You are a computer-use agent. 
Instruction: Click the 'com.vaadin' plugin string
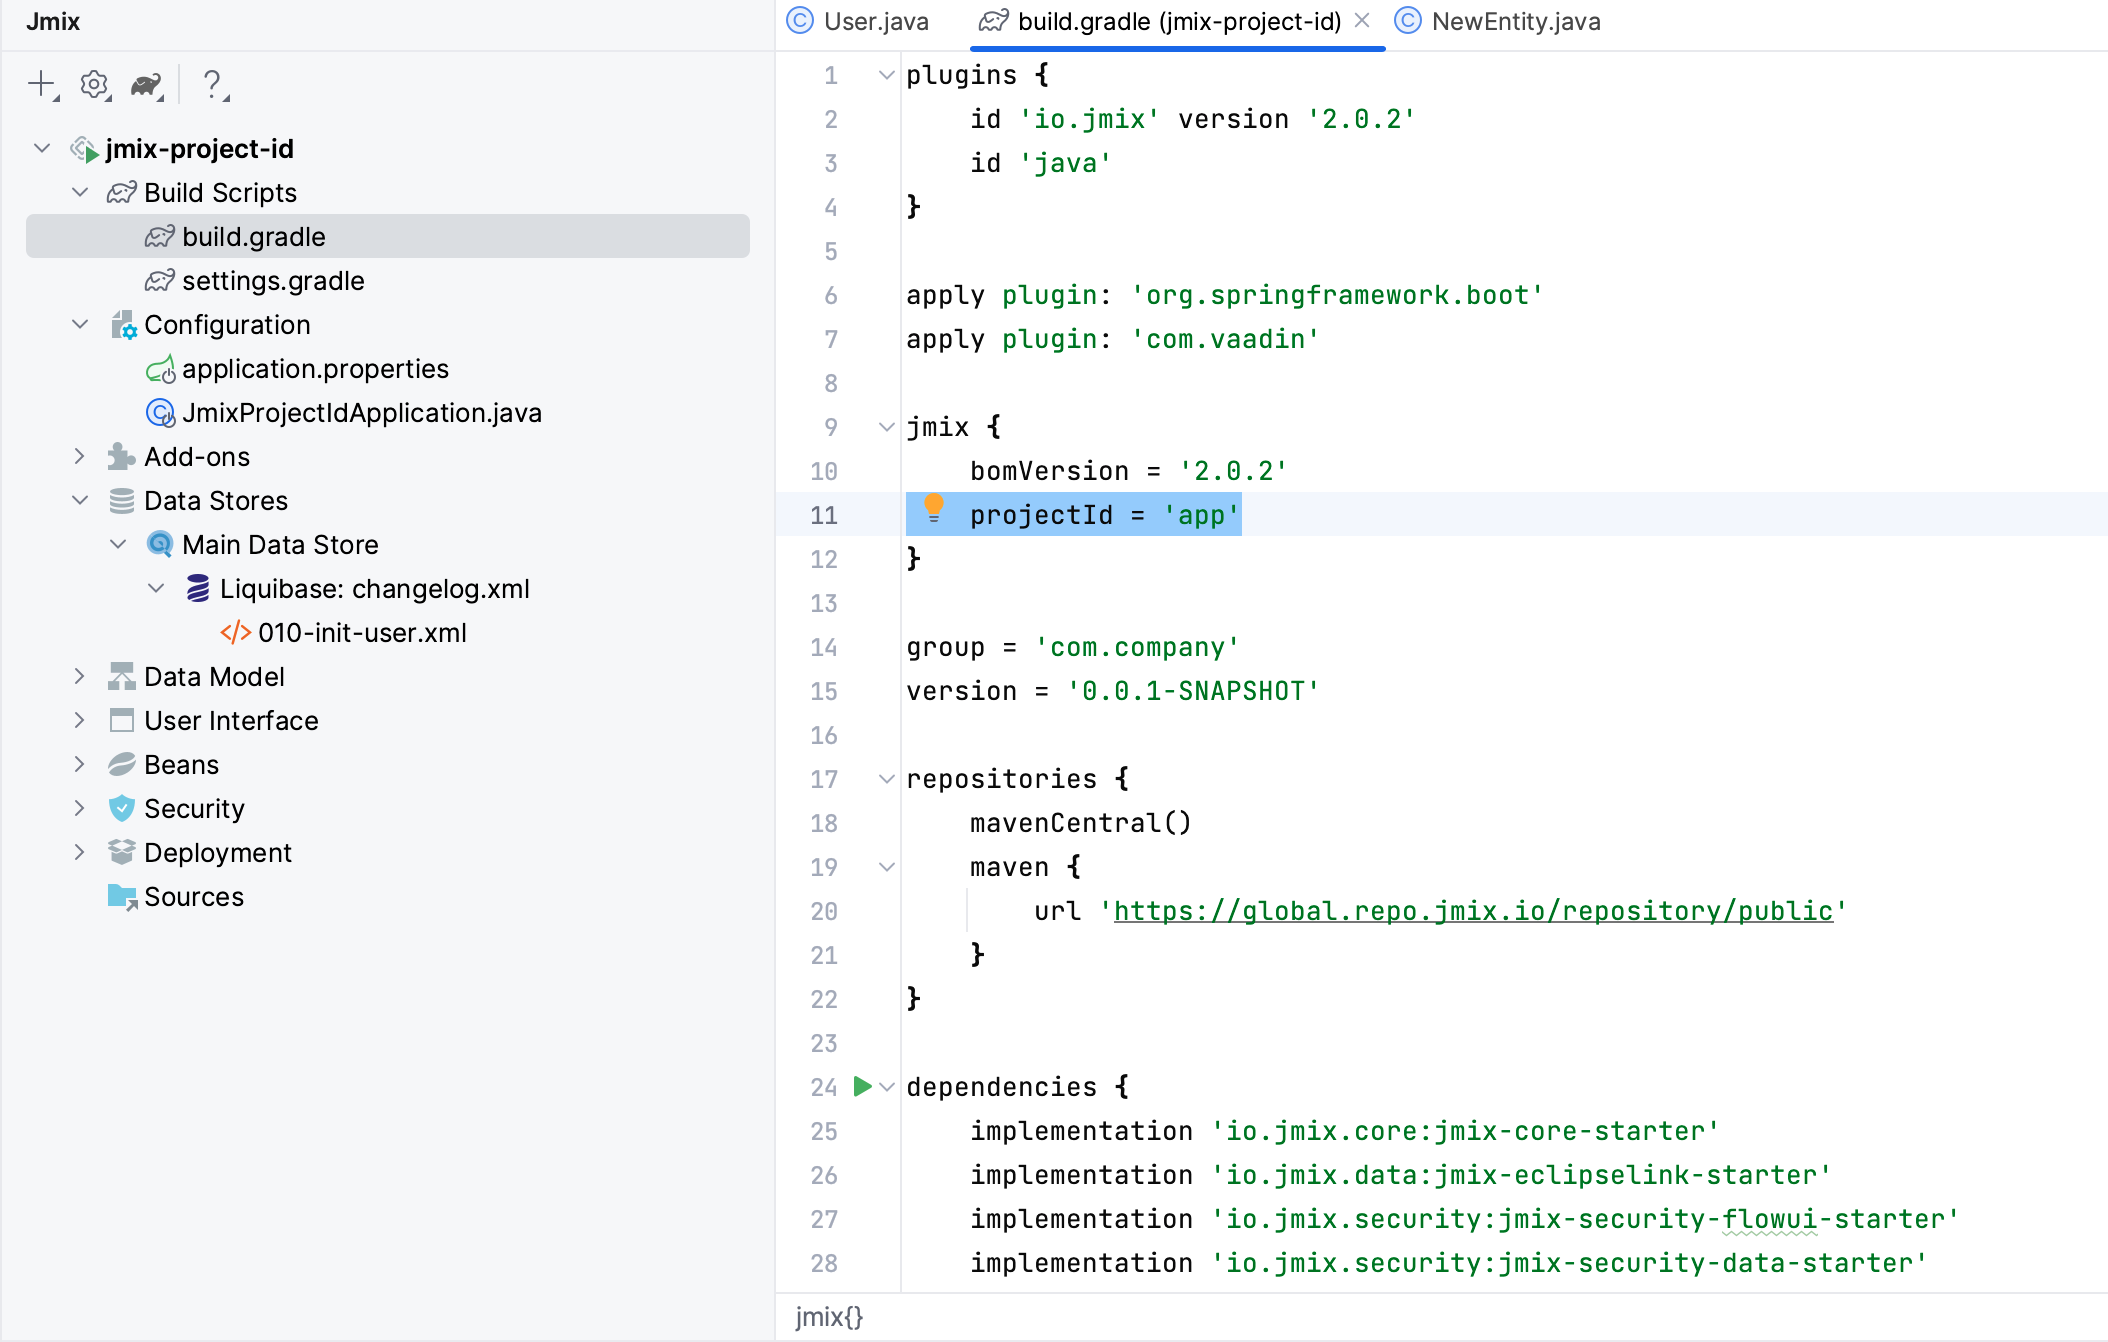coord(1225,339)
